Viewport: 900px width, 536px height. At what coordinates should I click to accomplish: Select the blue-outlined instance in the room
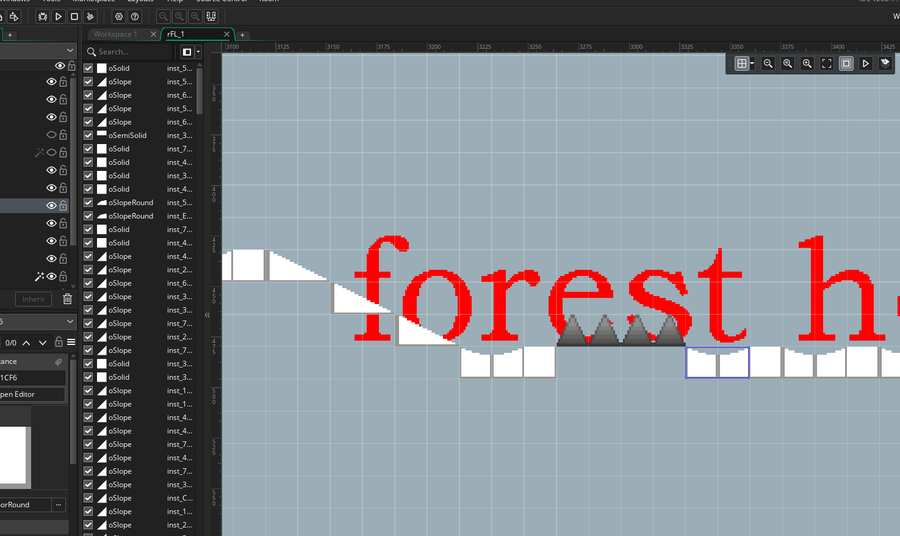pos(717,363)
